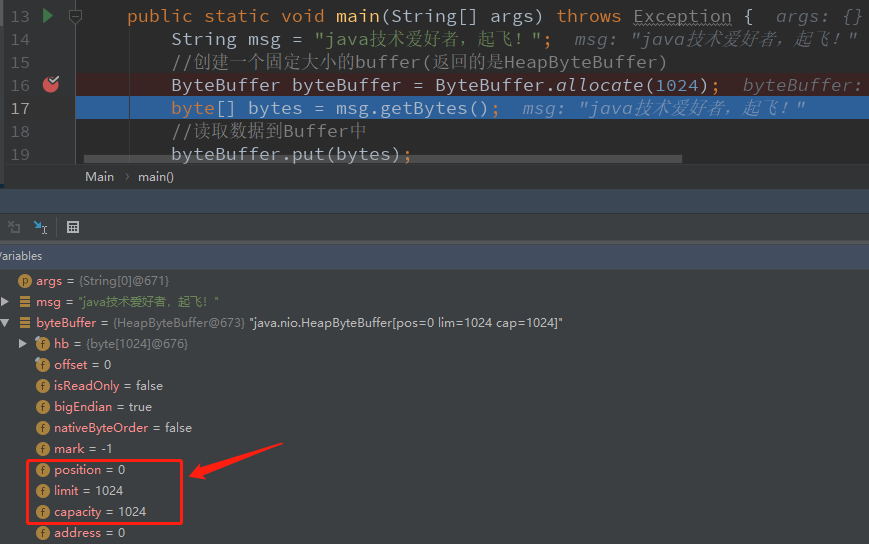Image resolution: width=869 pixels, height=544 pixels.
Task: Click the parameter icon beside args
Action: [x=24, y=281]
